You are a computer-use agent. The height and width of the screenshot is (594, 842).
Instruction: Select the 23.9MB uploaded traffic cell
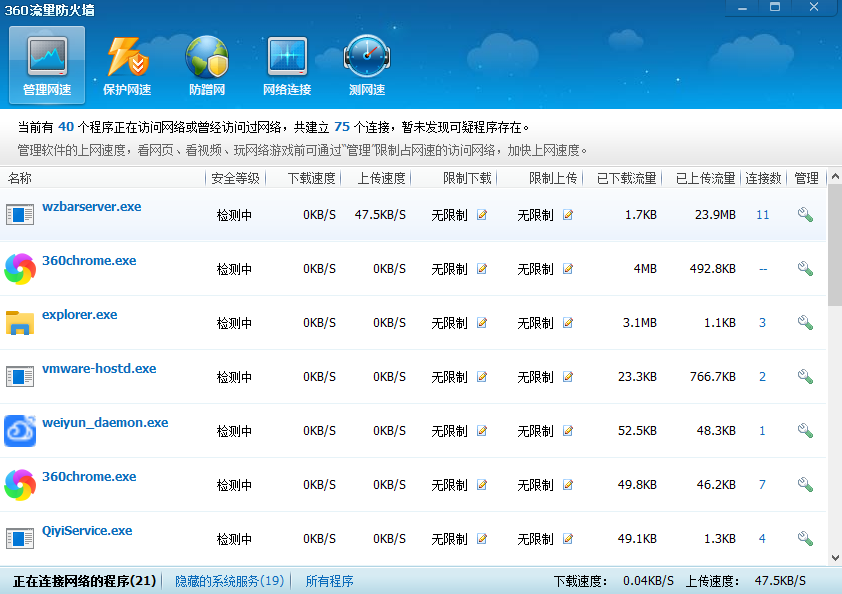pyautogui.click(x=715, y=215)
